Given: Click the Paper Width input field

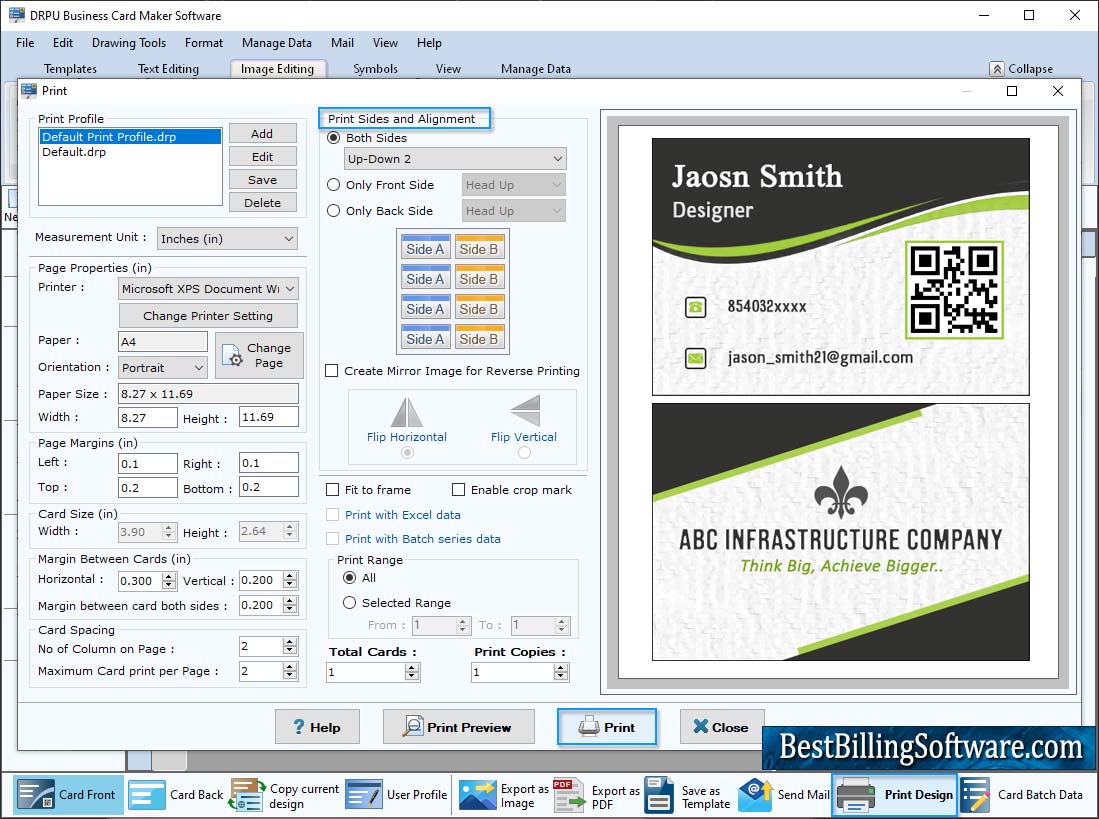Looking at the screenshot, I should pos(148,418).
